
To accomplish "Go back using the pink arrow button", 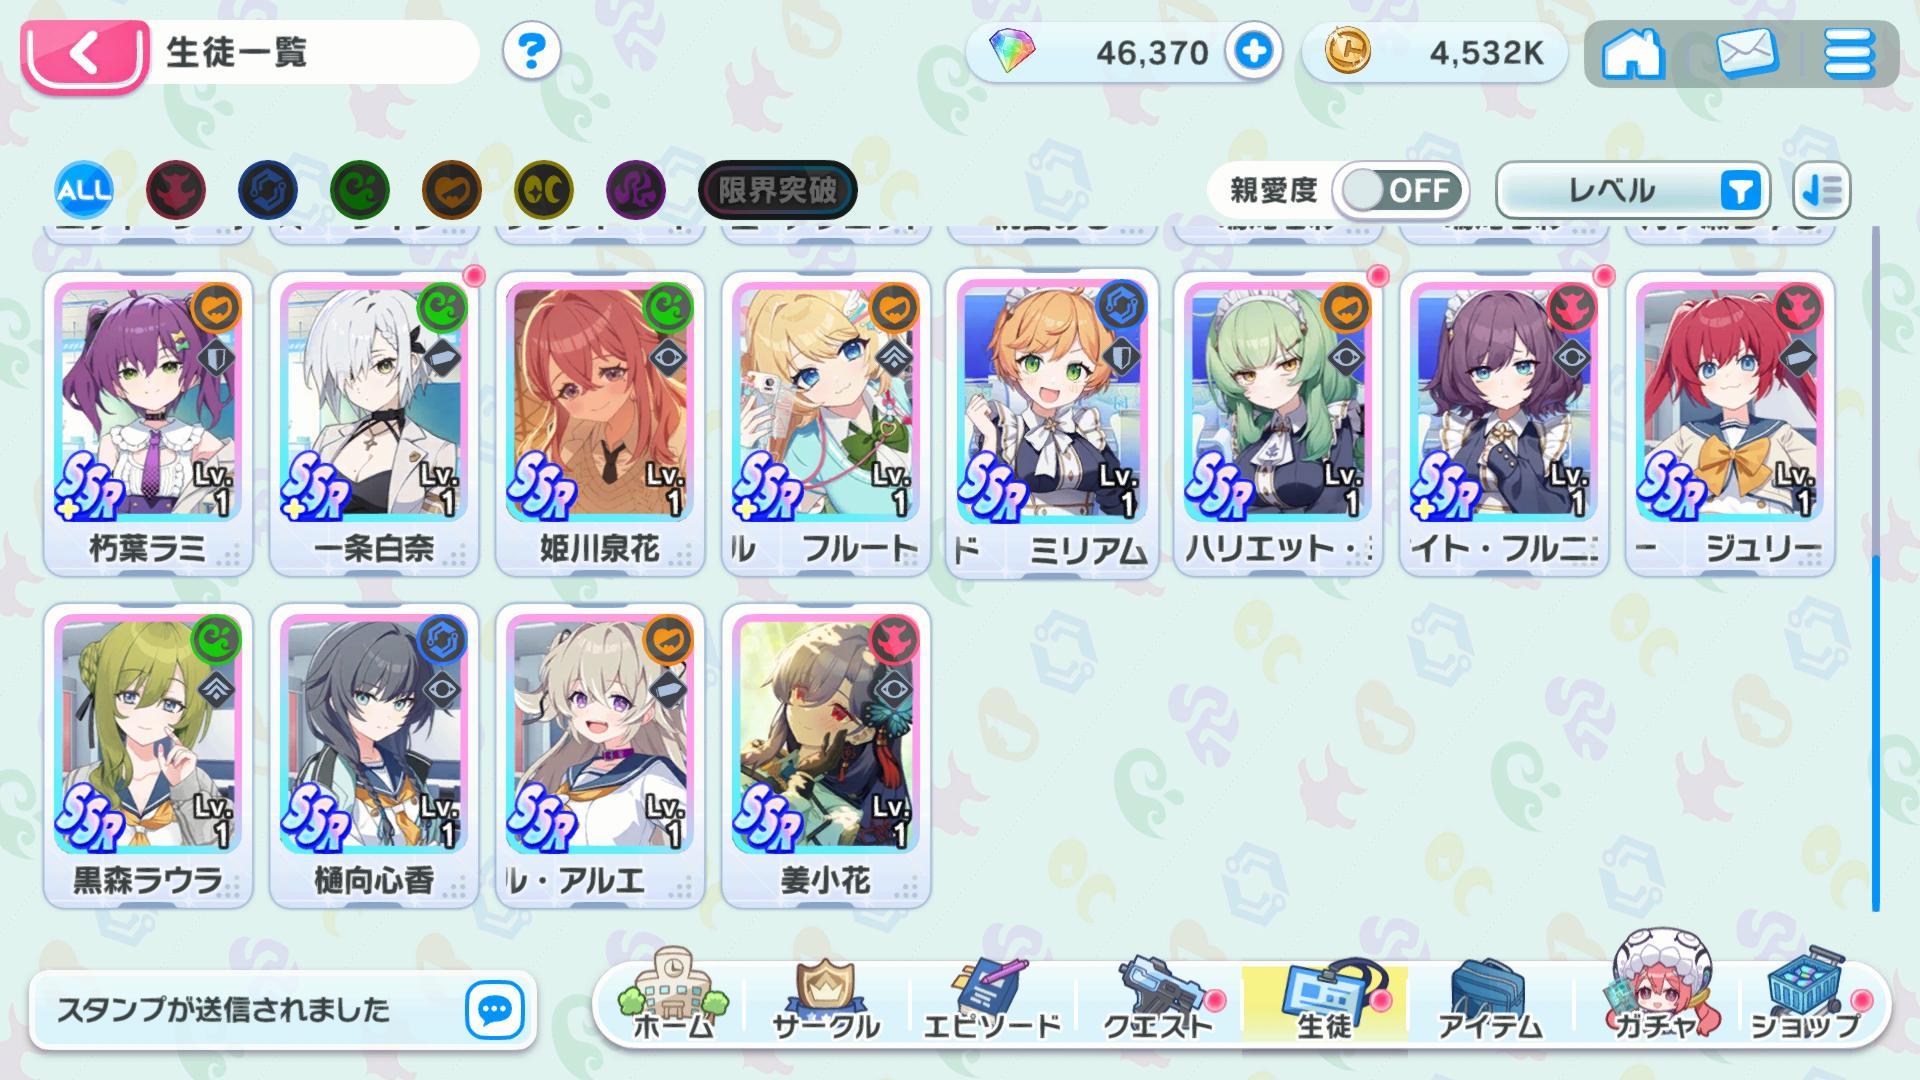I will tap(84, 55).
